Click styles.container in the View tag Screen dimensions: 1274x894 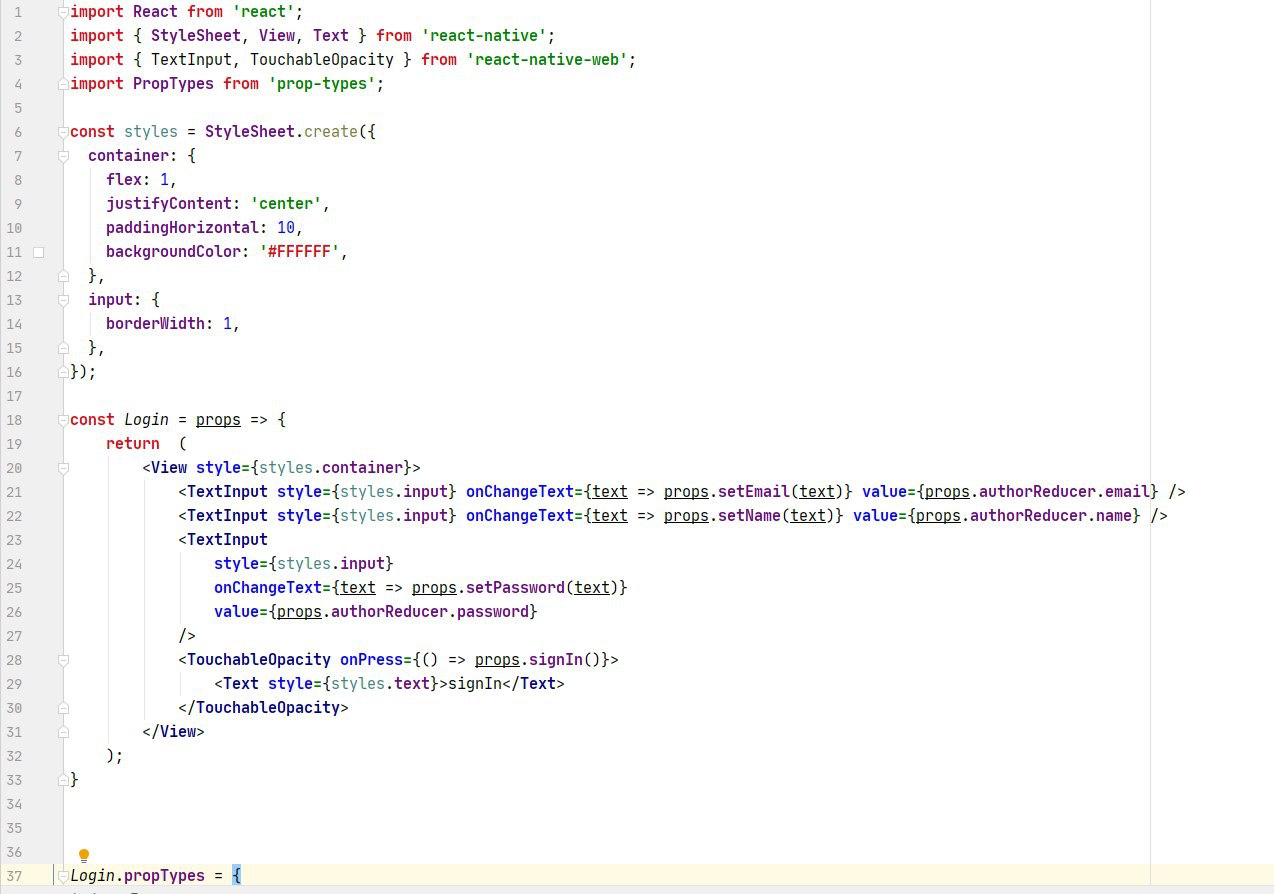tap(331, 468)
